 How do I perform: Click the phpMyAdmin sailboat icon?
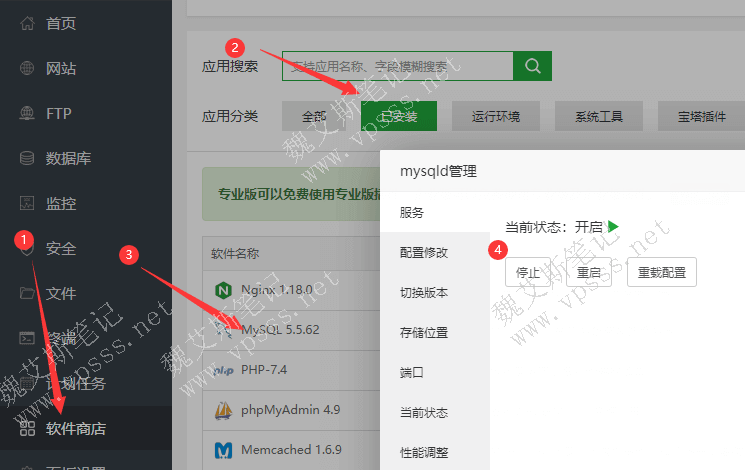point(223,410)
